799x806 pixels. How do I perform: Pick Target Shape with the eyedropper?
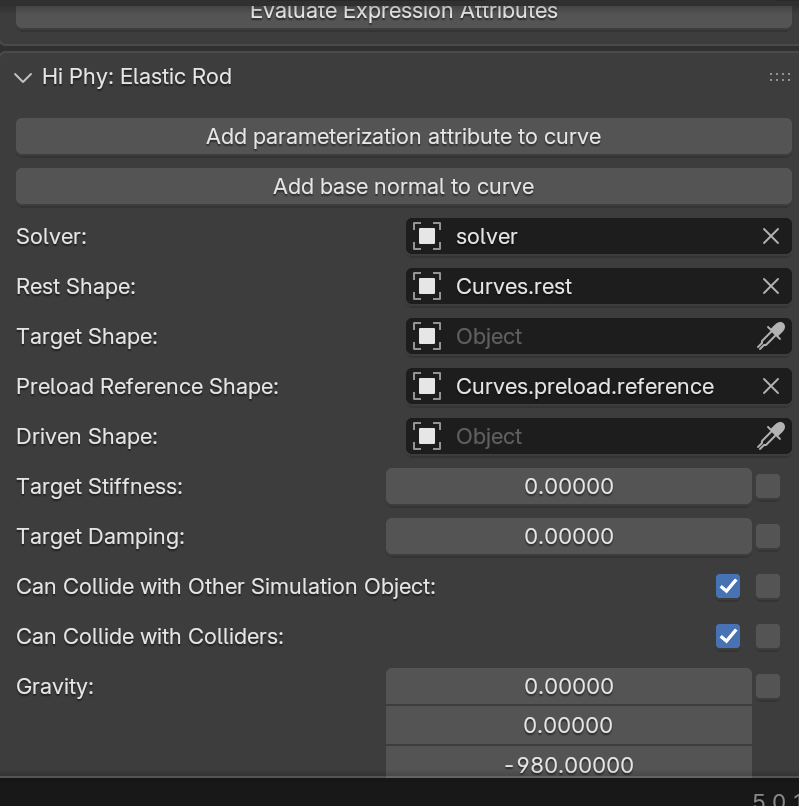click(770, 336)
